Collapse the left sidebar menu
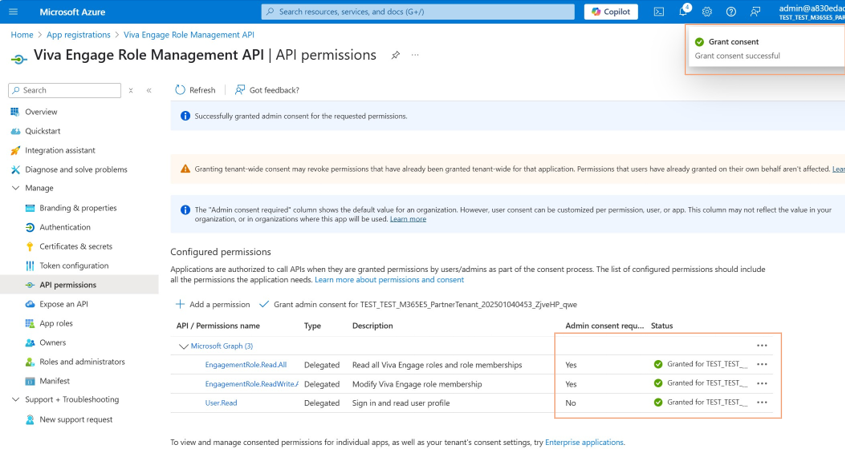 tap(149, 90)
